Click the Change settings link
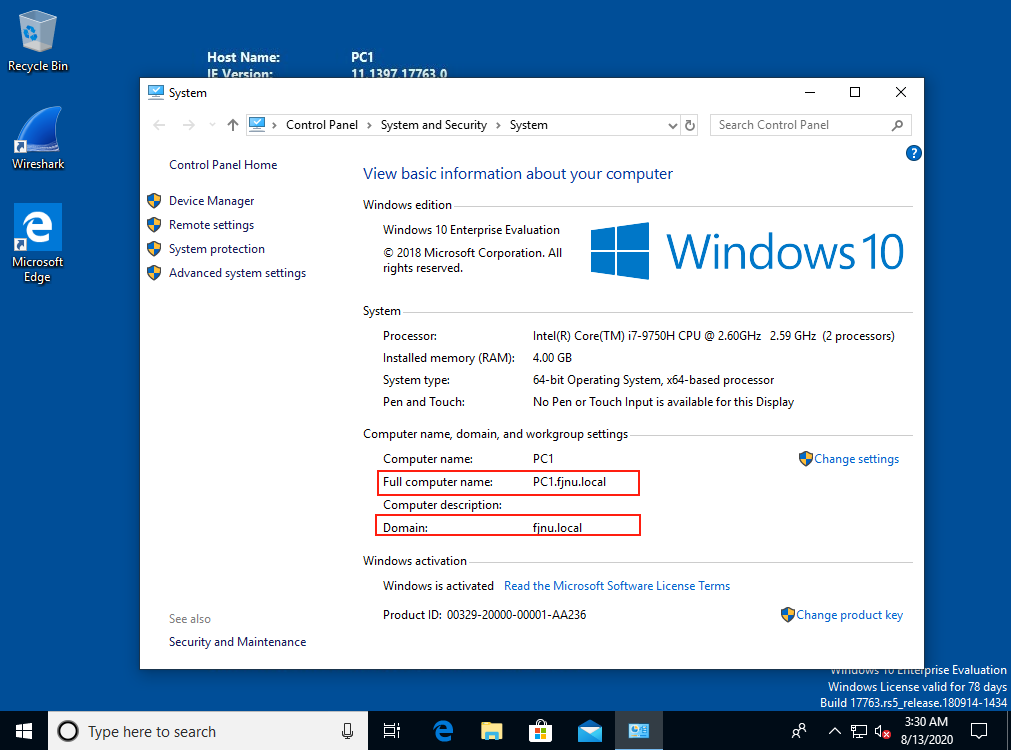1011x750 pixels. (856, 459)
